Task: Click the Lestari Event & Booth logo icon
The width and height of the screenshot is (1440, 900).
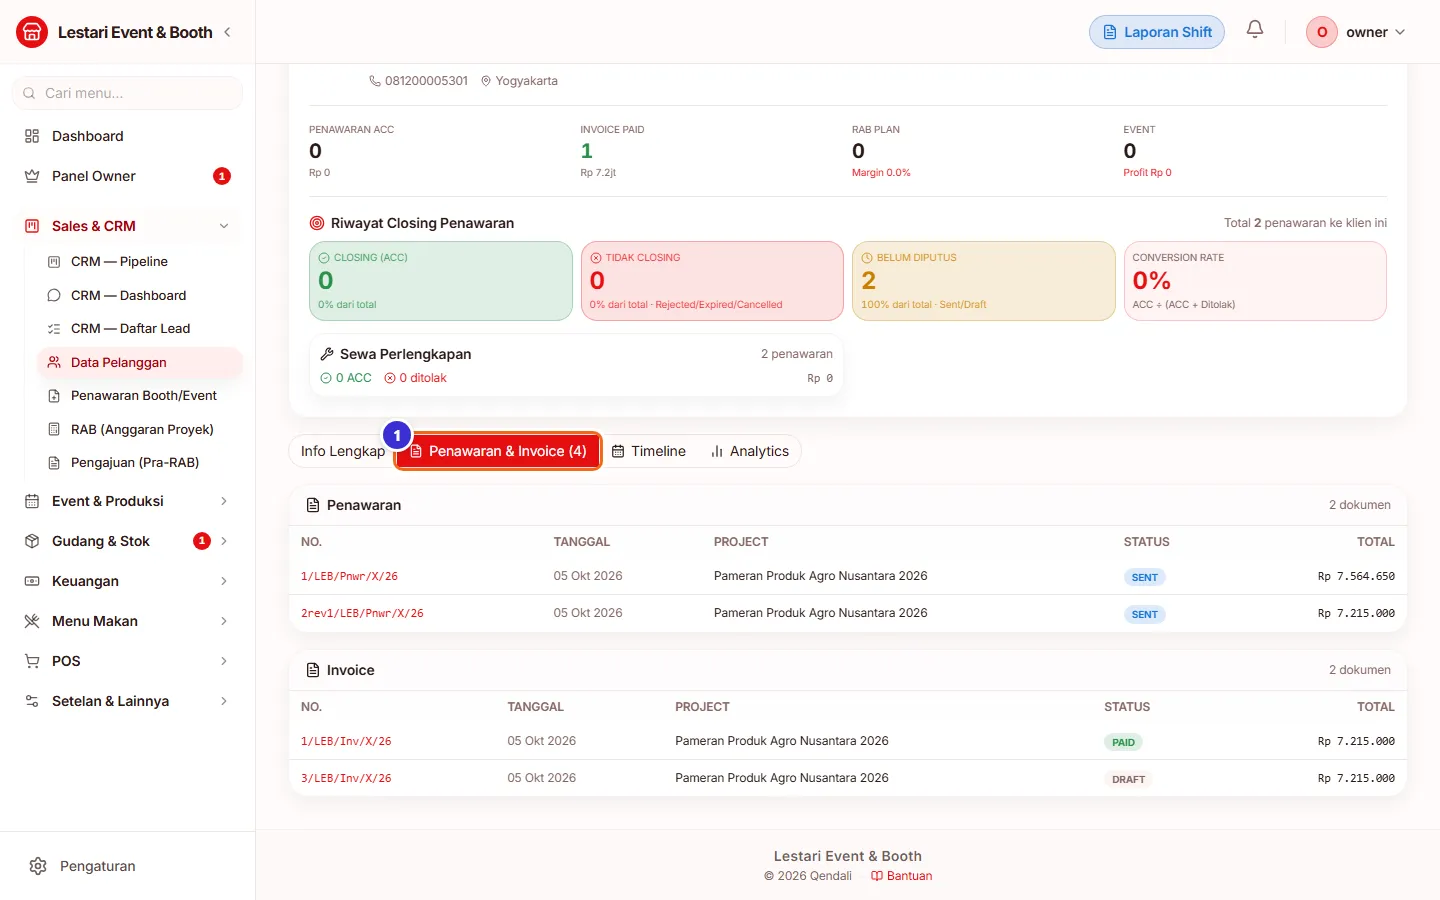Action: click(x=32, y=32)
